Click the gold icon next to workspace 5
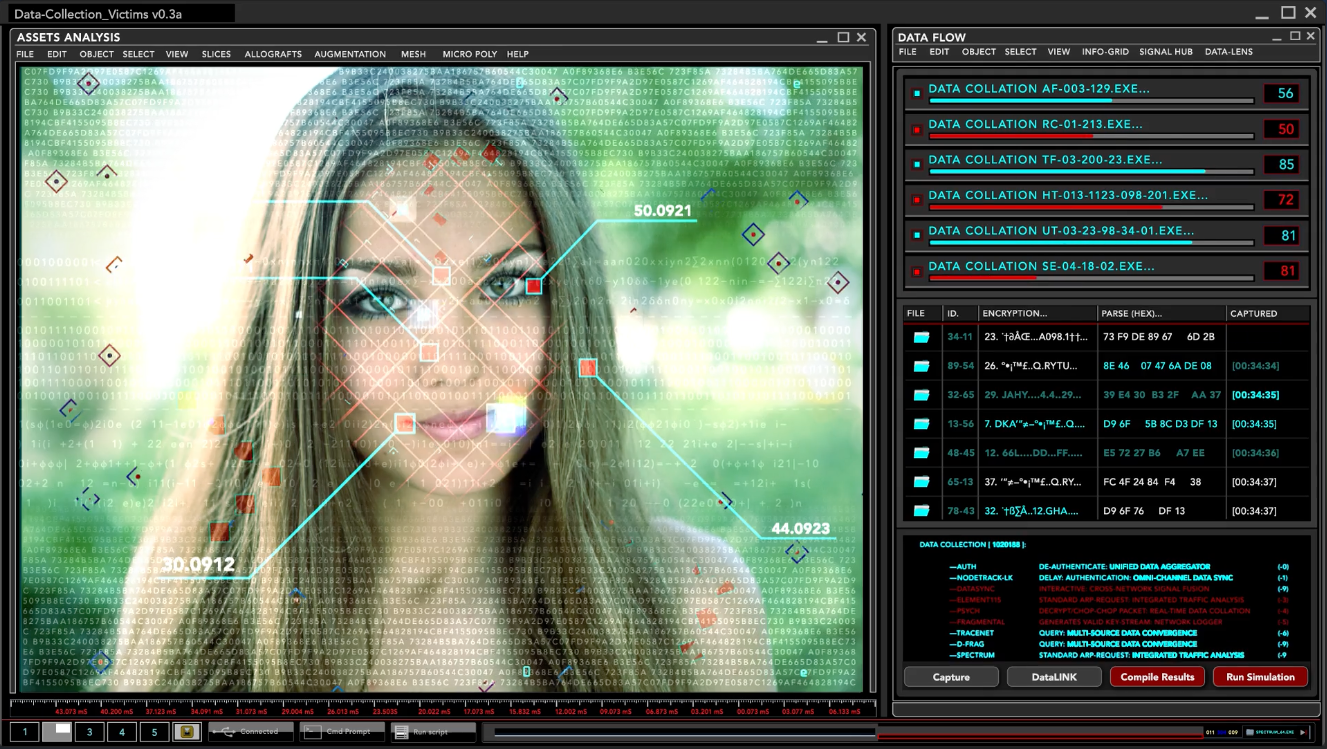The width and height of the screenshot is (1327, 749). 186,732
